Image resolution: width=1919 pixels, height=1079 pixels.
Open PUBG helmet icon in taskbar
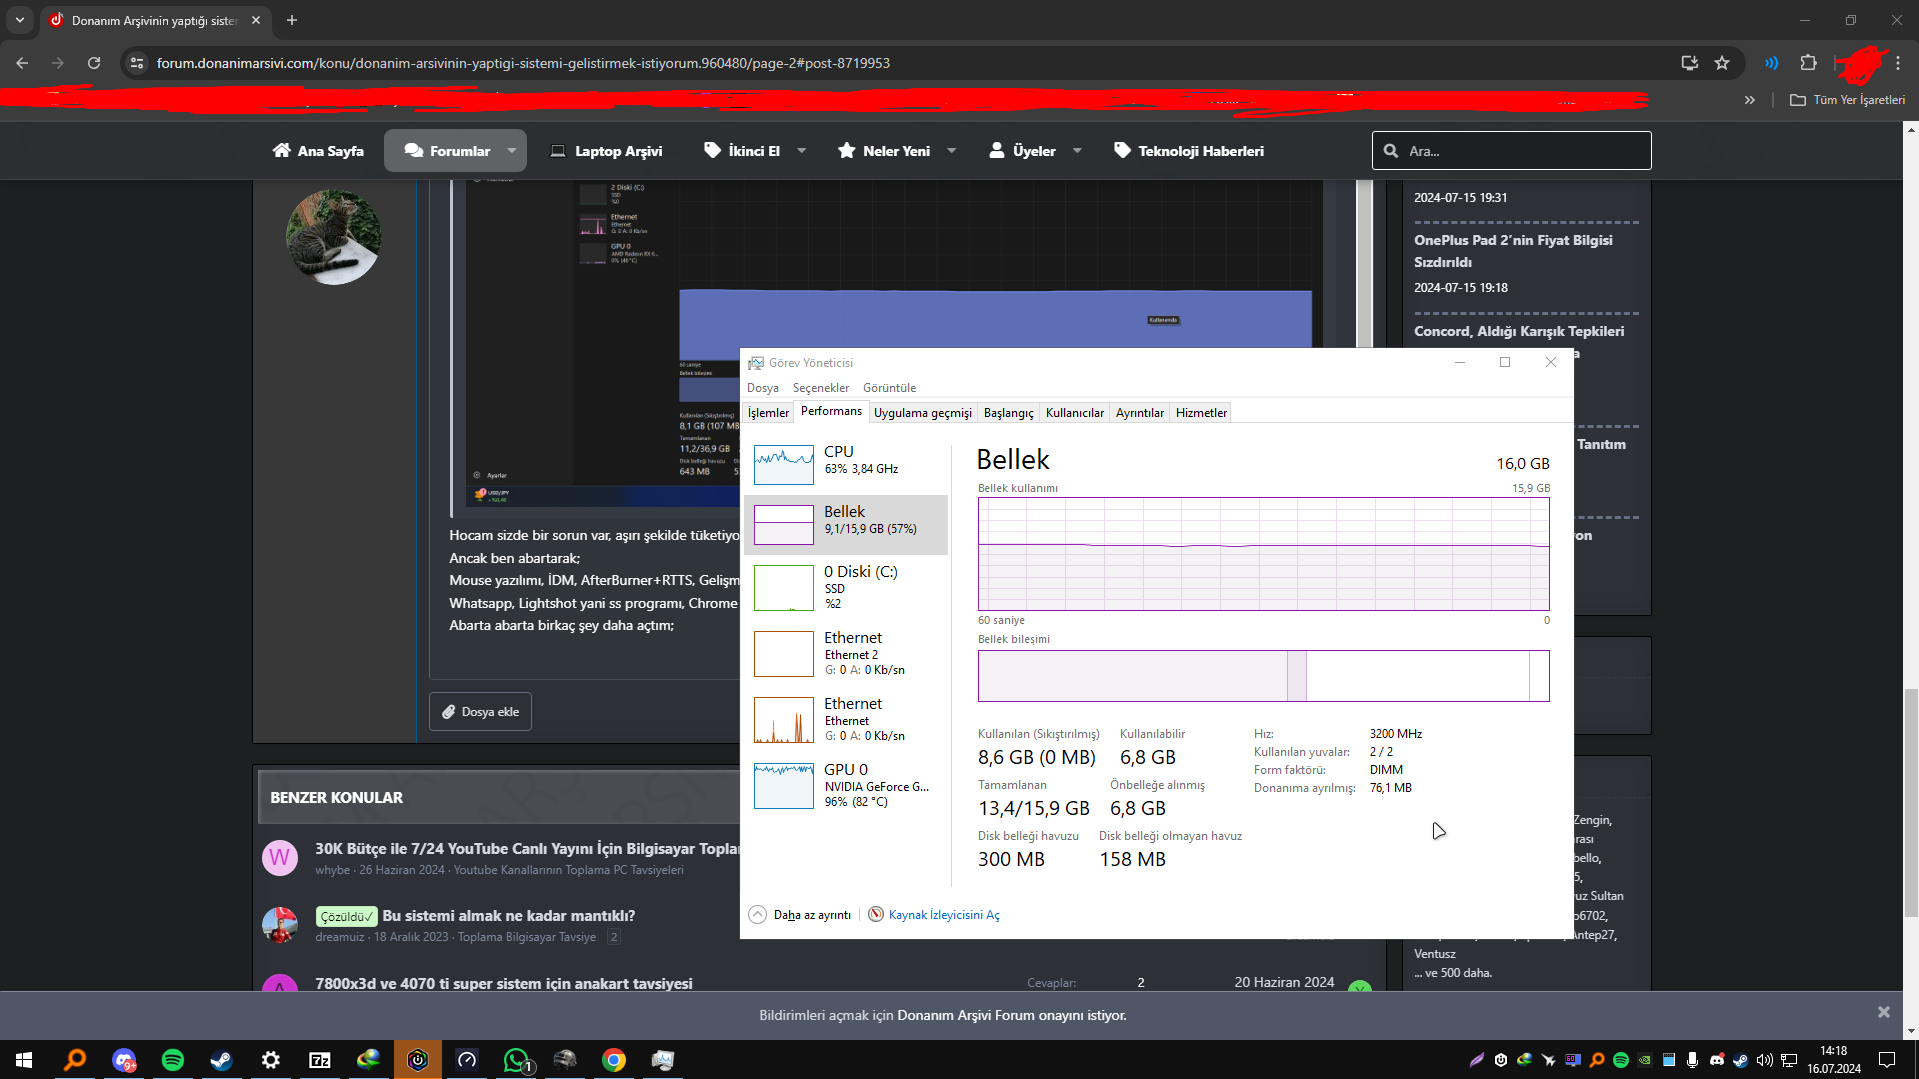click(565, 1060)
